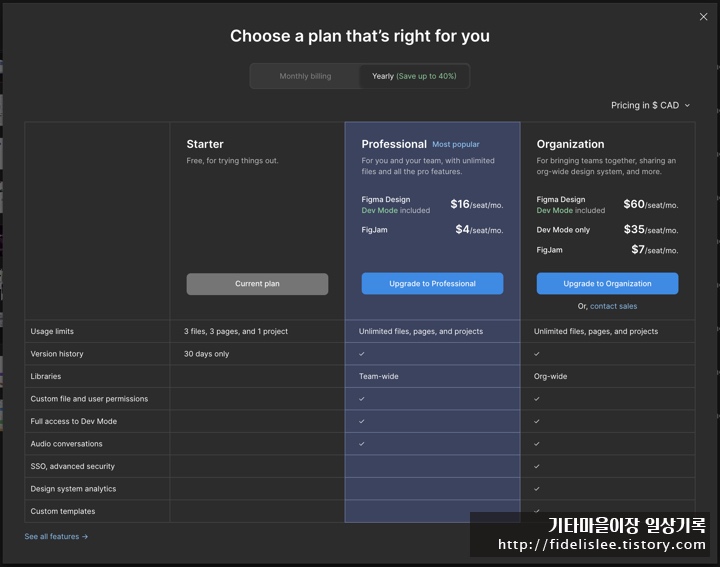This screenshot has height=567, width=720.
Task: Click Upgrade to Professional
Action: [432, 284]
